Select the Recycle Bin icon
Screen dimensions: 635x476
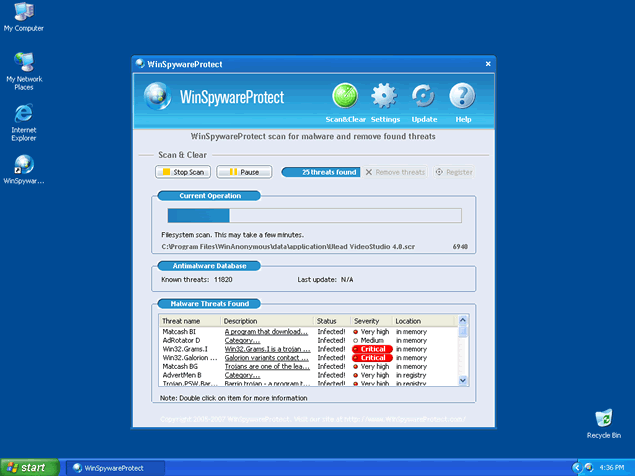pyautogui.click(x=603, y=419)
